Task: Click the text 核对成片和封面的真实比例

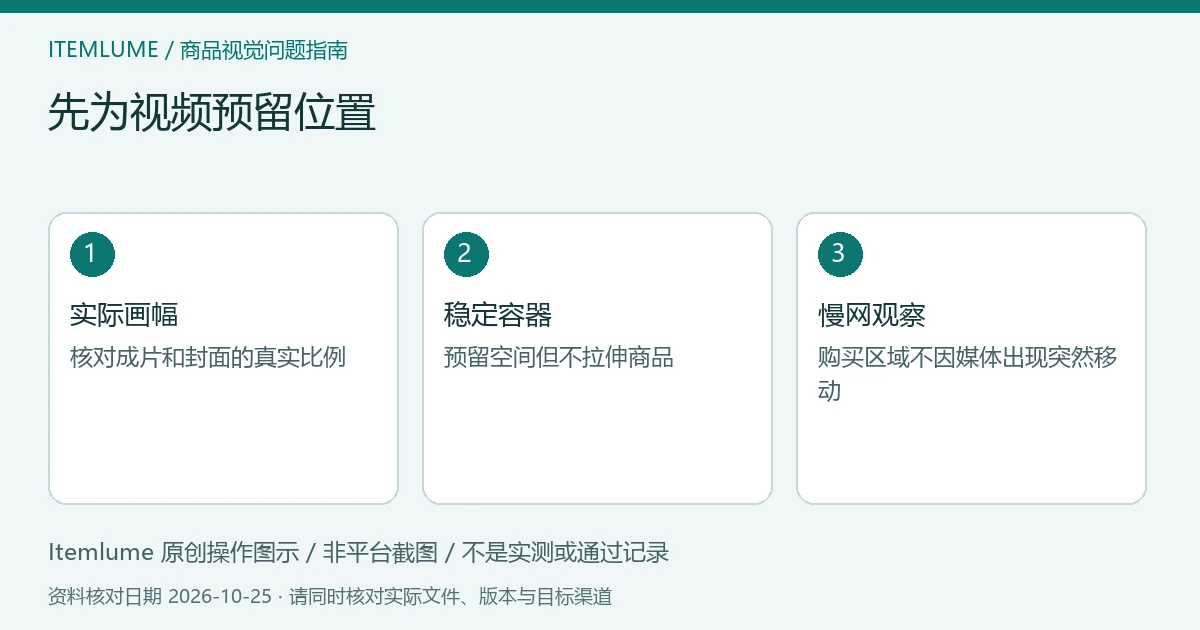Action: click(x=208, y=357)
